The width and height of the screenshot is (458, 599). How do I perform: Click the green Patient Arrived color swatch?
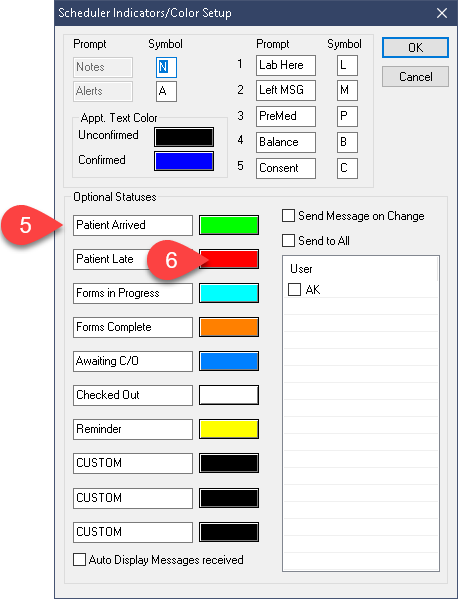click(229, 225)
